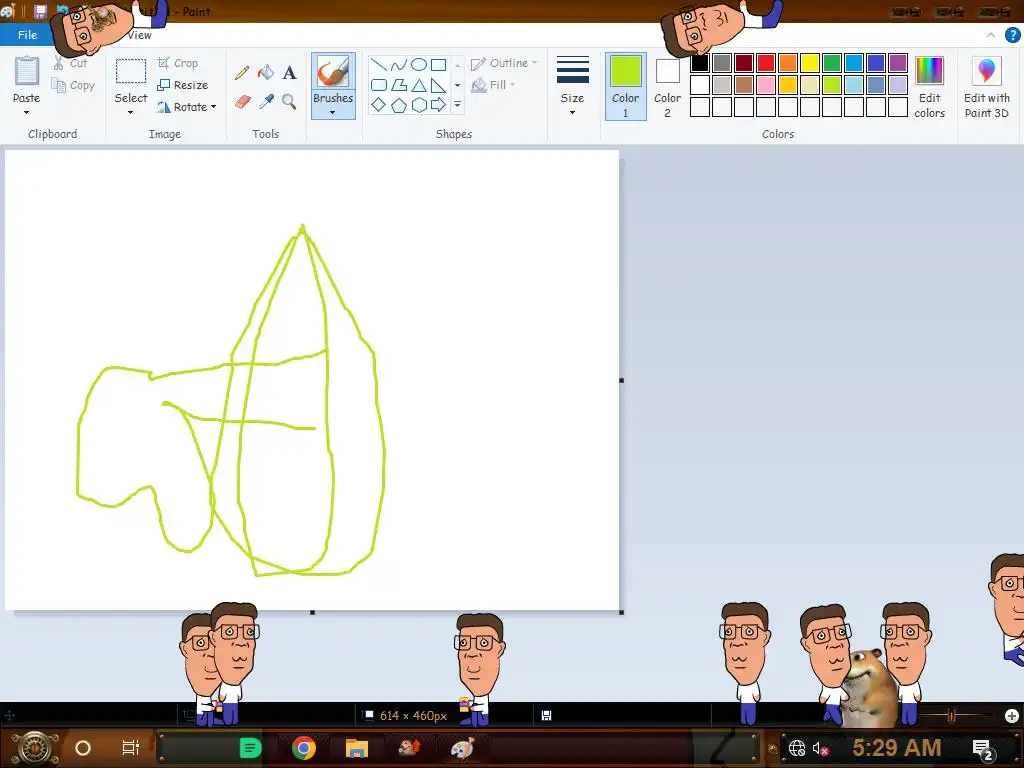Image resolution: width=1024 pixels, height=768 pixels.
Task: Select the Text tool
Action: (x=289, y=72)
